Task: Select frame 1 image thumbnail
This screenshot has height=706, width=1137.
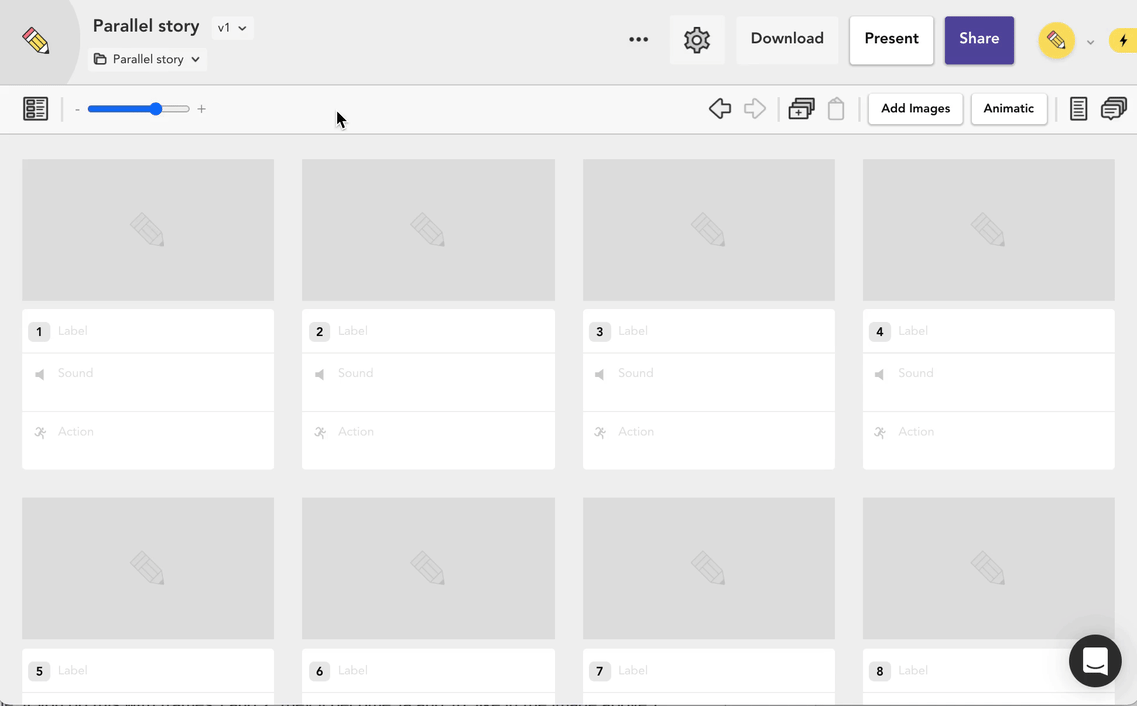Action: pyautogui.click(x=148, y=230)
